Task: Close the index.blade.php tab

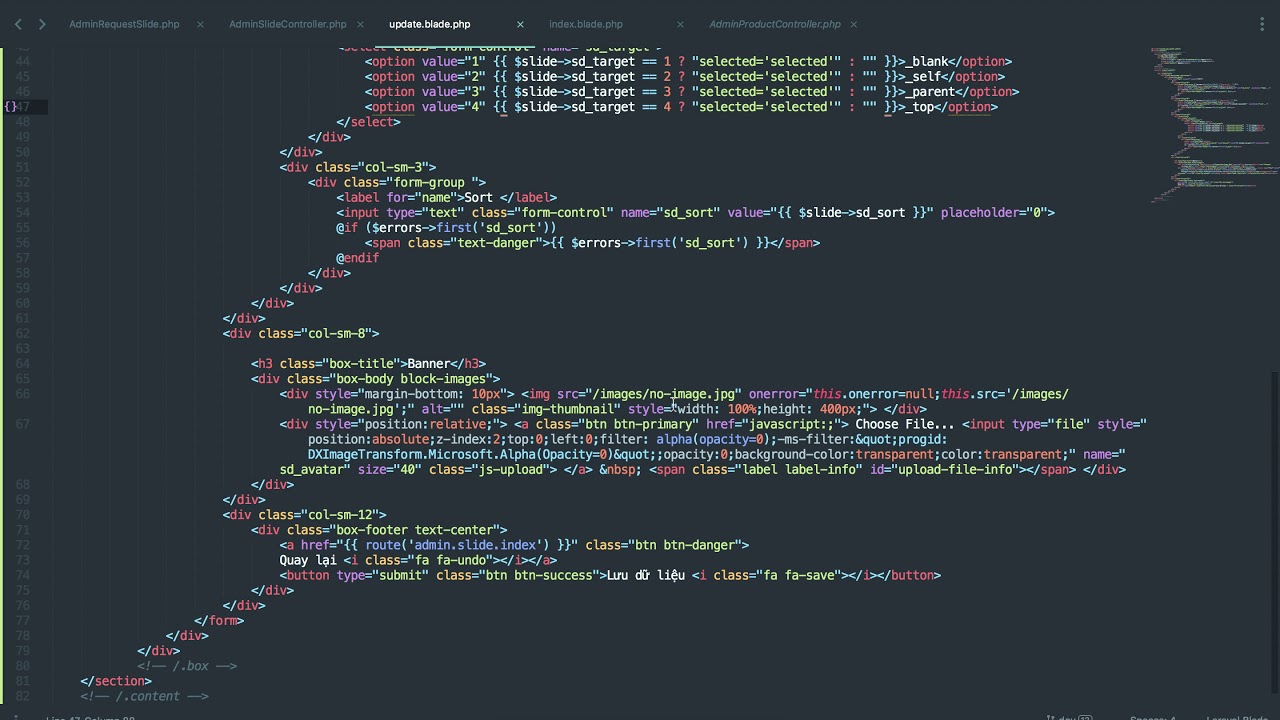Action: [680, 24]
